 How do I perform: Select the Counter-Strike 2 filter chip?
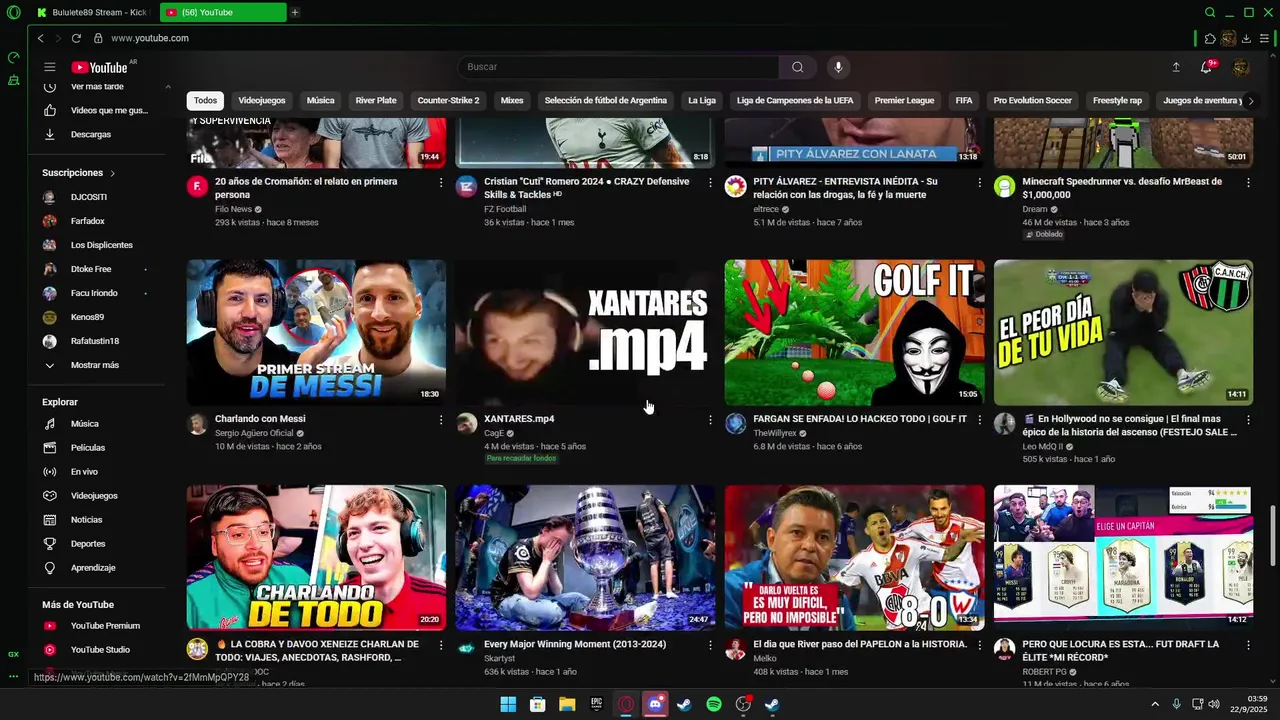point(448,100)
